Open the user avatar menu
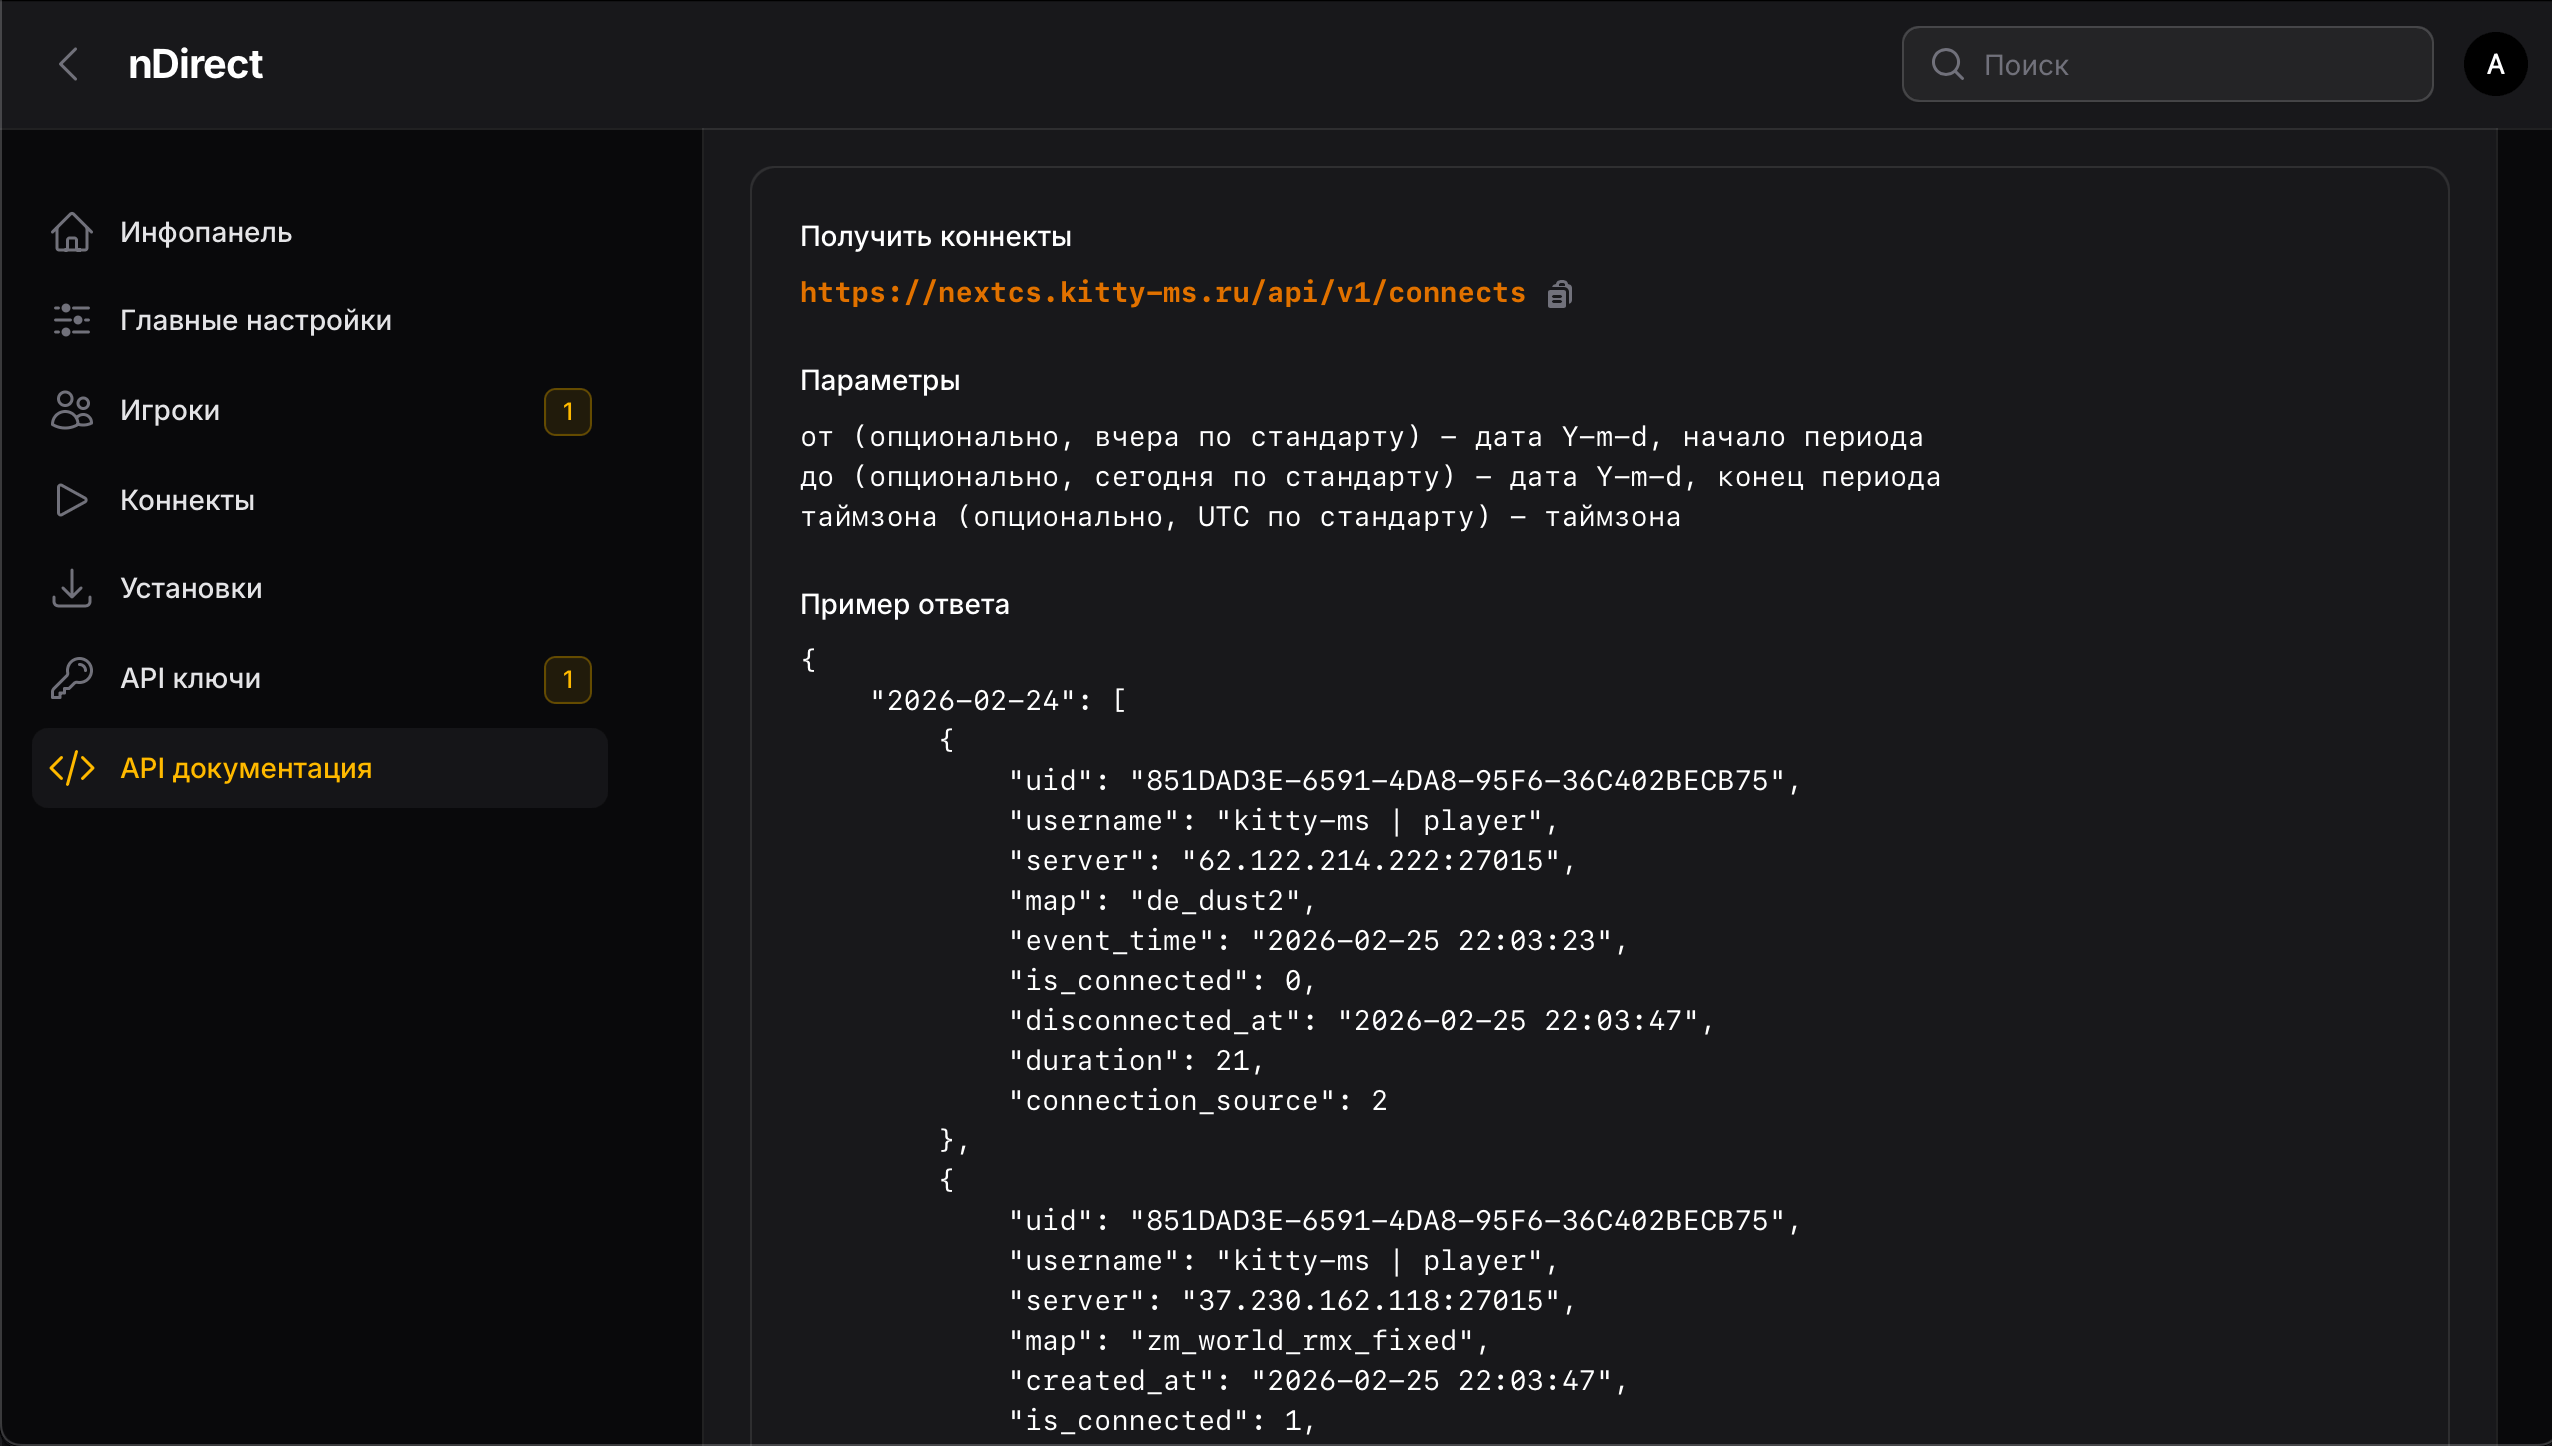The width and height of the screenshot is (2552, 1446). point(2494,63)
